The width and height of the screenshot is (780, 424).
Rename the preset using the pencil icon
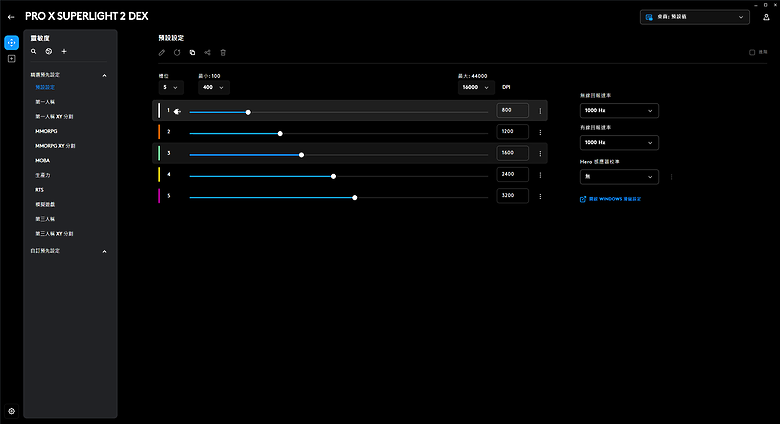pyautogui.click(x=162, y=52)
